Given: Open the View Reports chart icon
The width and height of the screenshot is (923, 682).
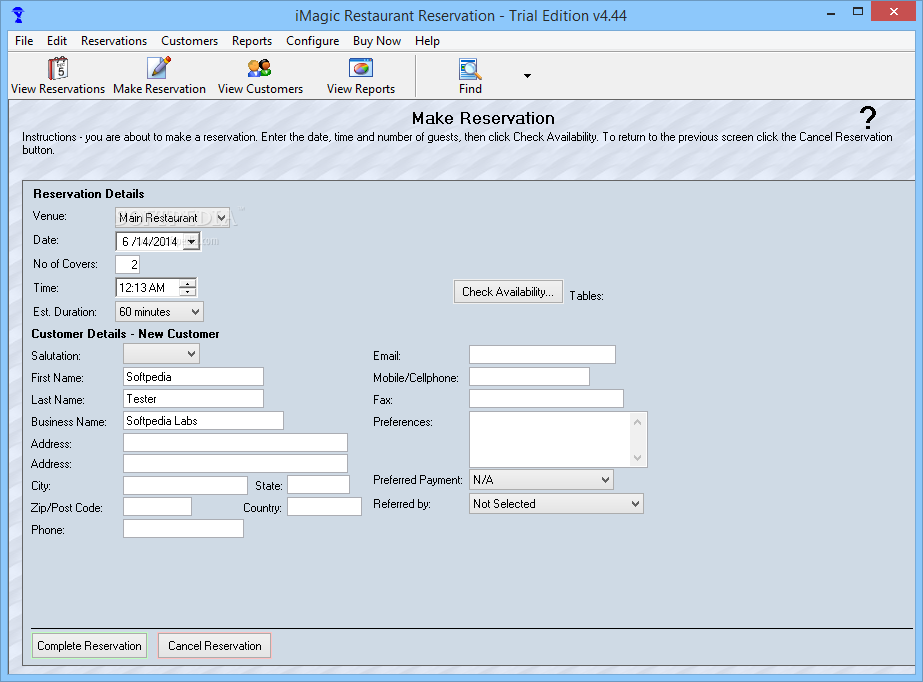Looking at the screenshot, I should pyautogui.click(x=361, y=68).
